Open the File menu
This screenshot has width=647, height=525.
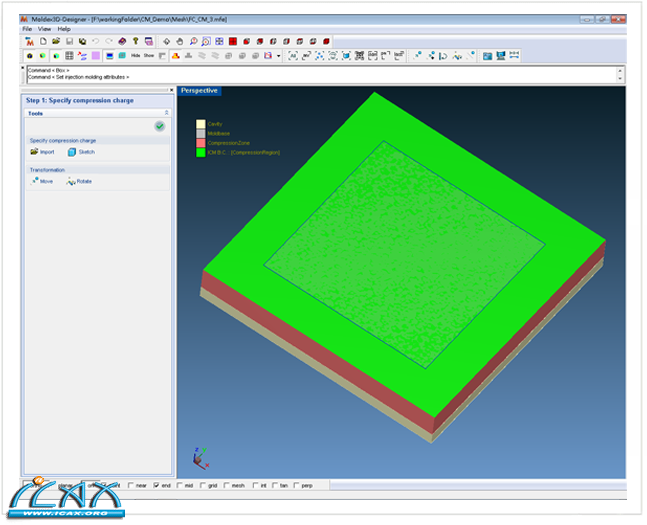[x=28, y=29]
